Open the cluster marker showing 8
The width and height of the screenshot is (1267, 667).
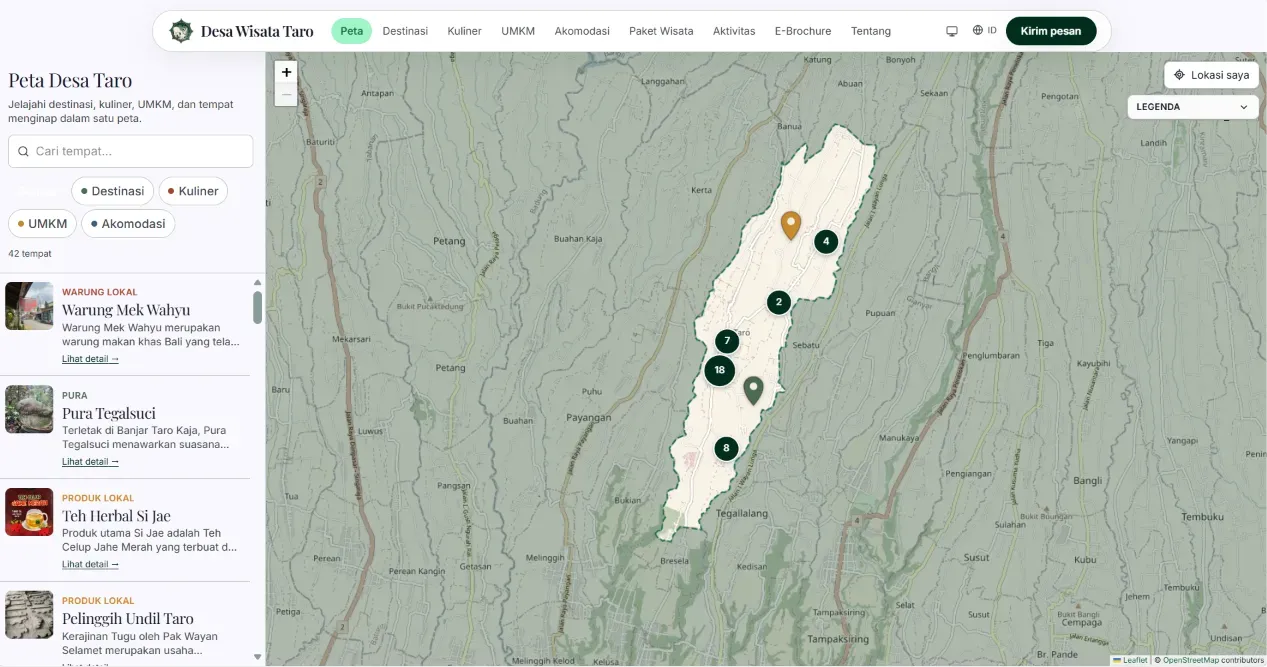(726, 448)
